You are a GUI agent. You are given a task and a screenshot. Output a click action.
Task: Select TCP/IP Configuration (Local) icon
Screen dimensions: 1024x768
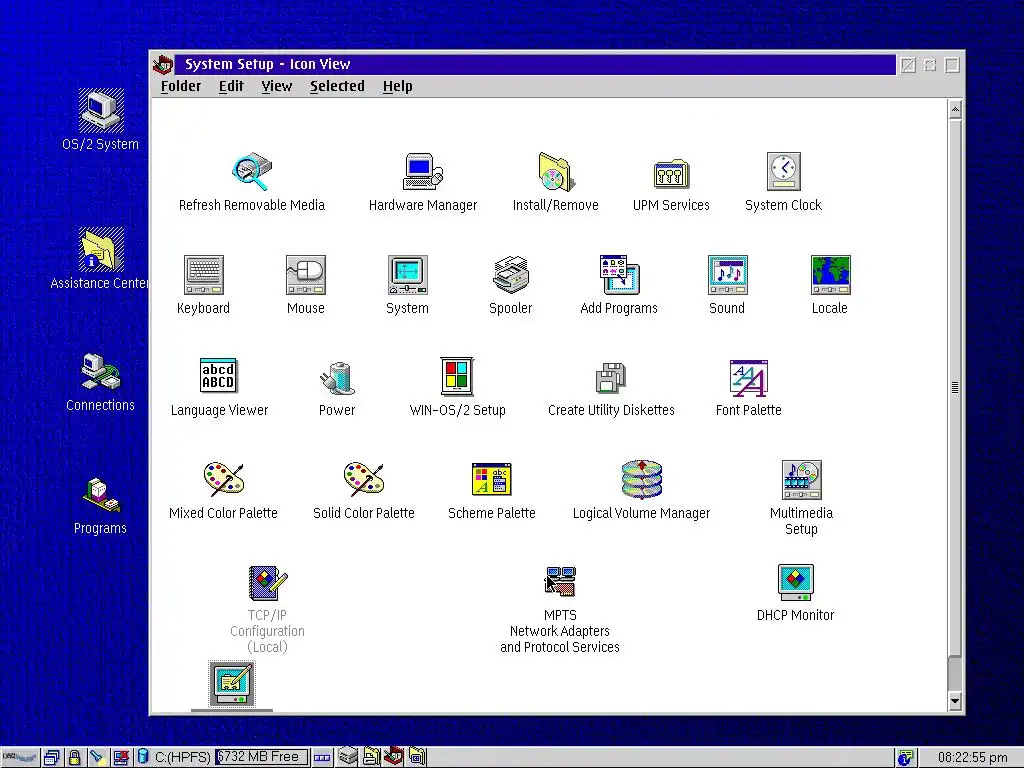(x=268, y=583)
